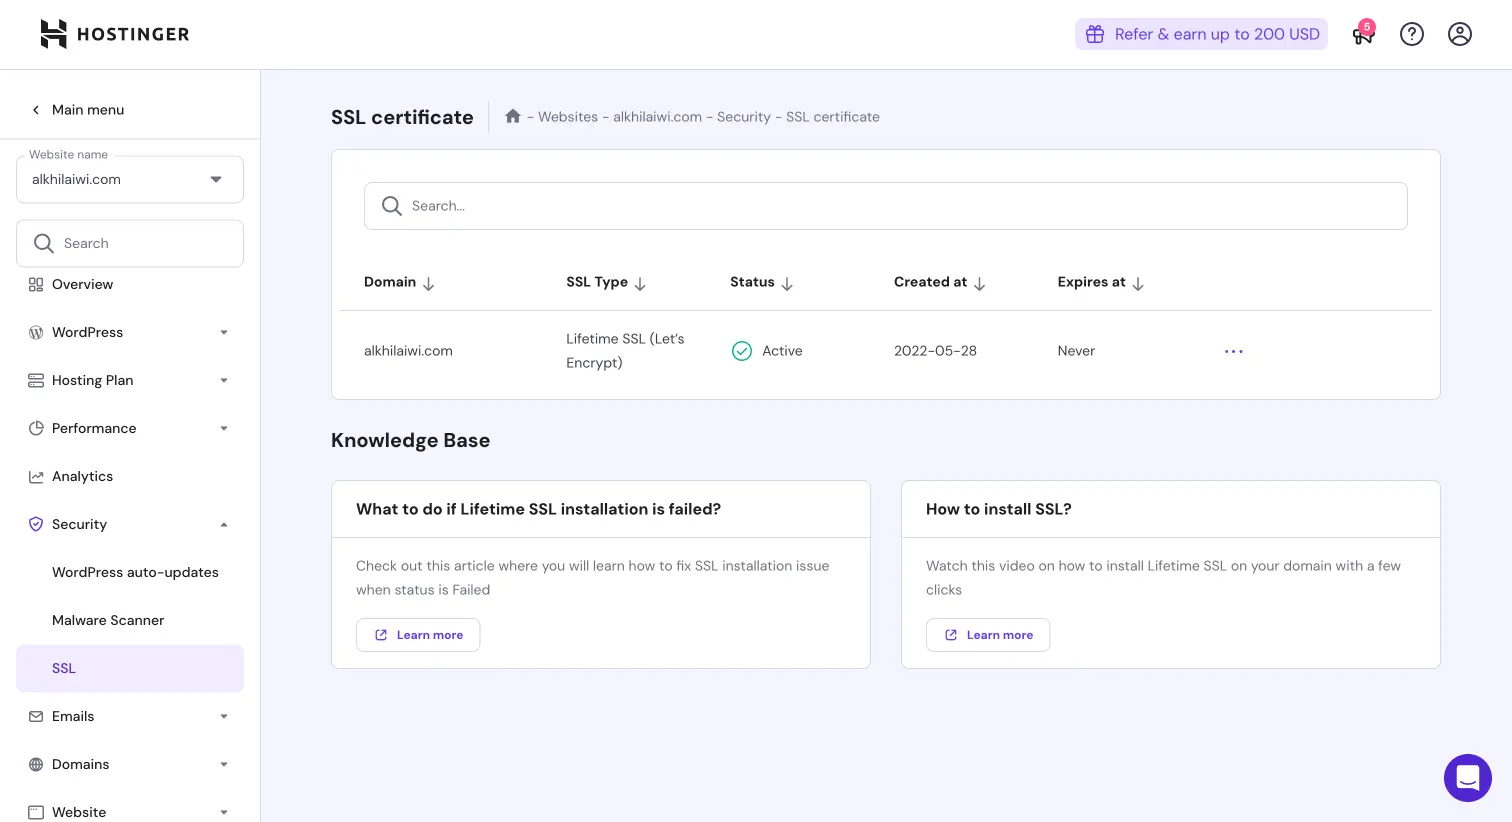Expand the WordPress section arrow

point(224,333)
